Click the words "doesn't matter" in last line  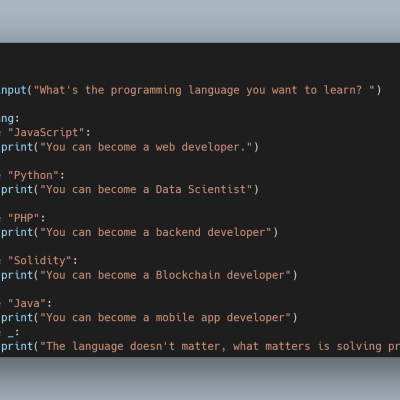[175, 346]
